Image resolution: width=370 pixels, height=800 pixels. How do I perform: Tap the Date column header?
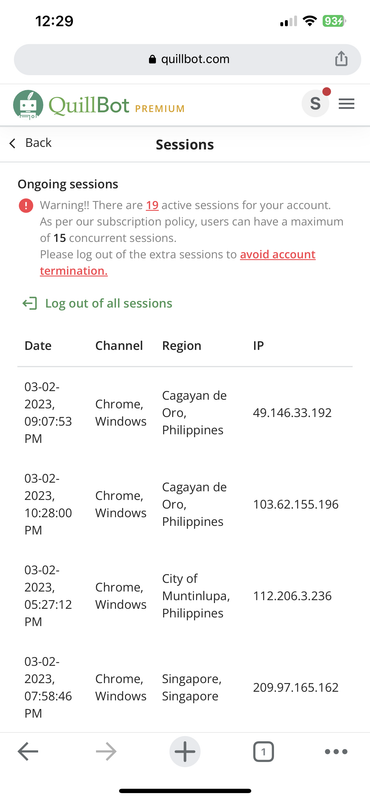coord(38,346)
